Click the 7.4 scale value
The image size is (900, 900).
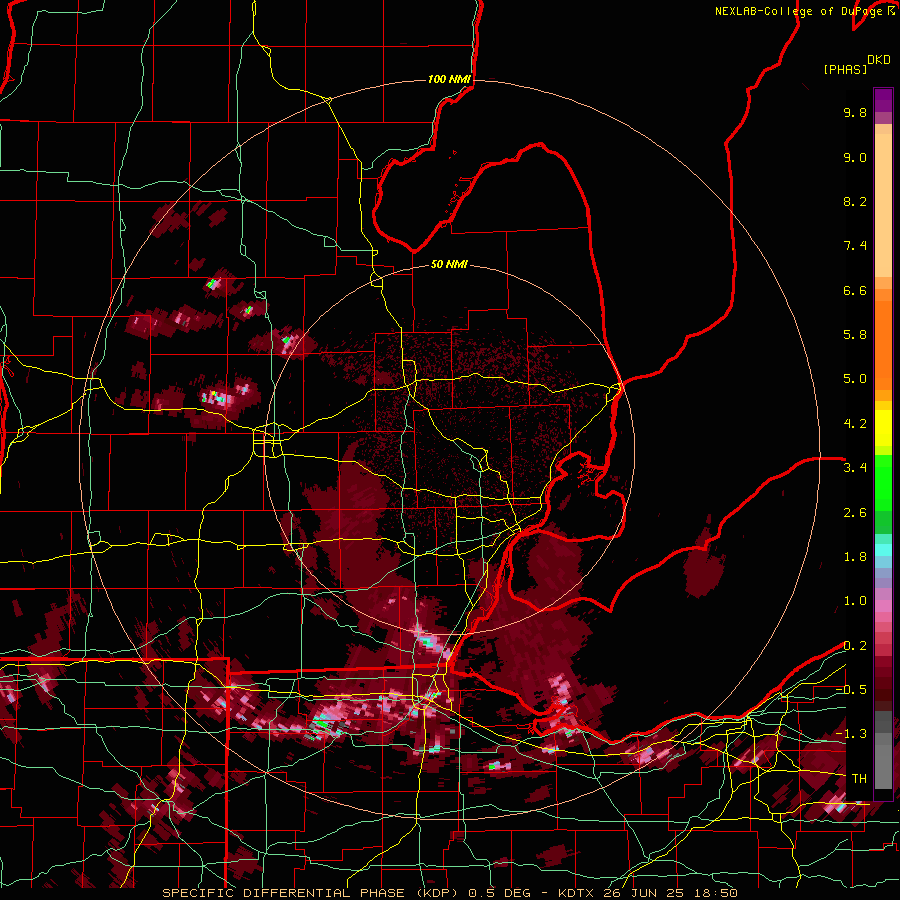[855, 246]
